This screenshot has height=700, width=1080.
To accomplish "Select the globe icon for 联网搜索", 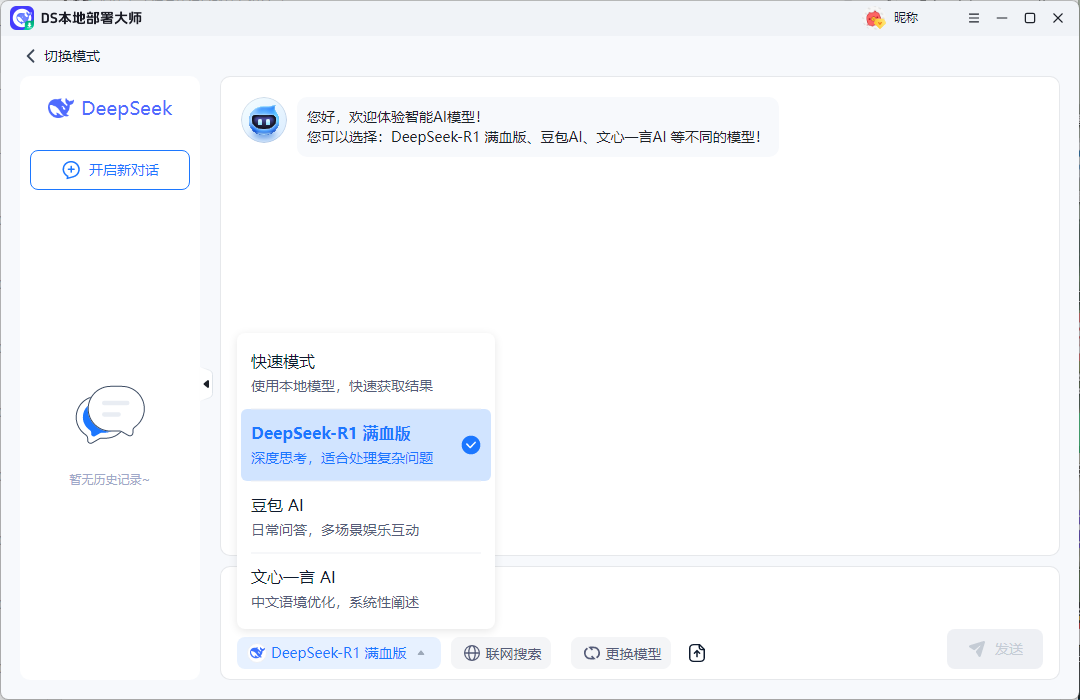I will pos(471,653).
